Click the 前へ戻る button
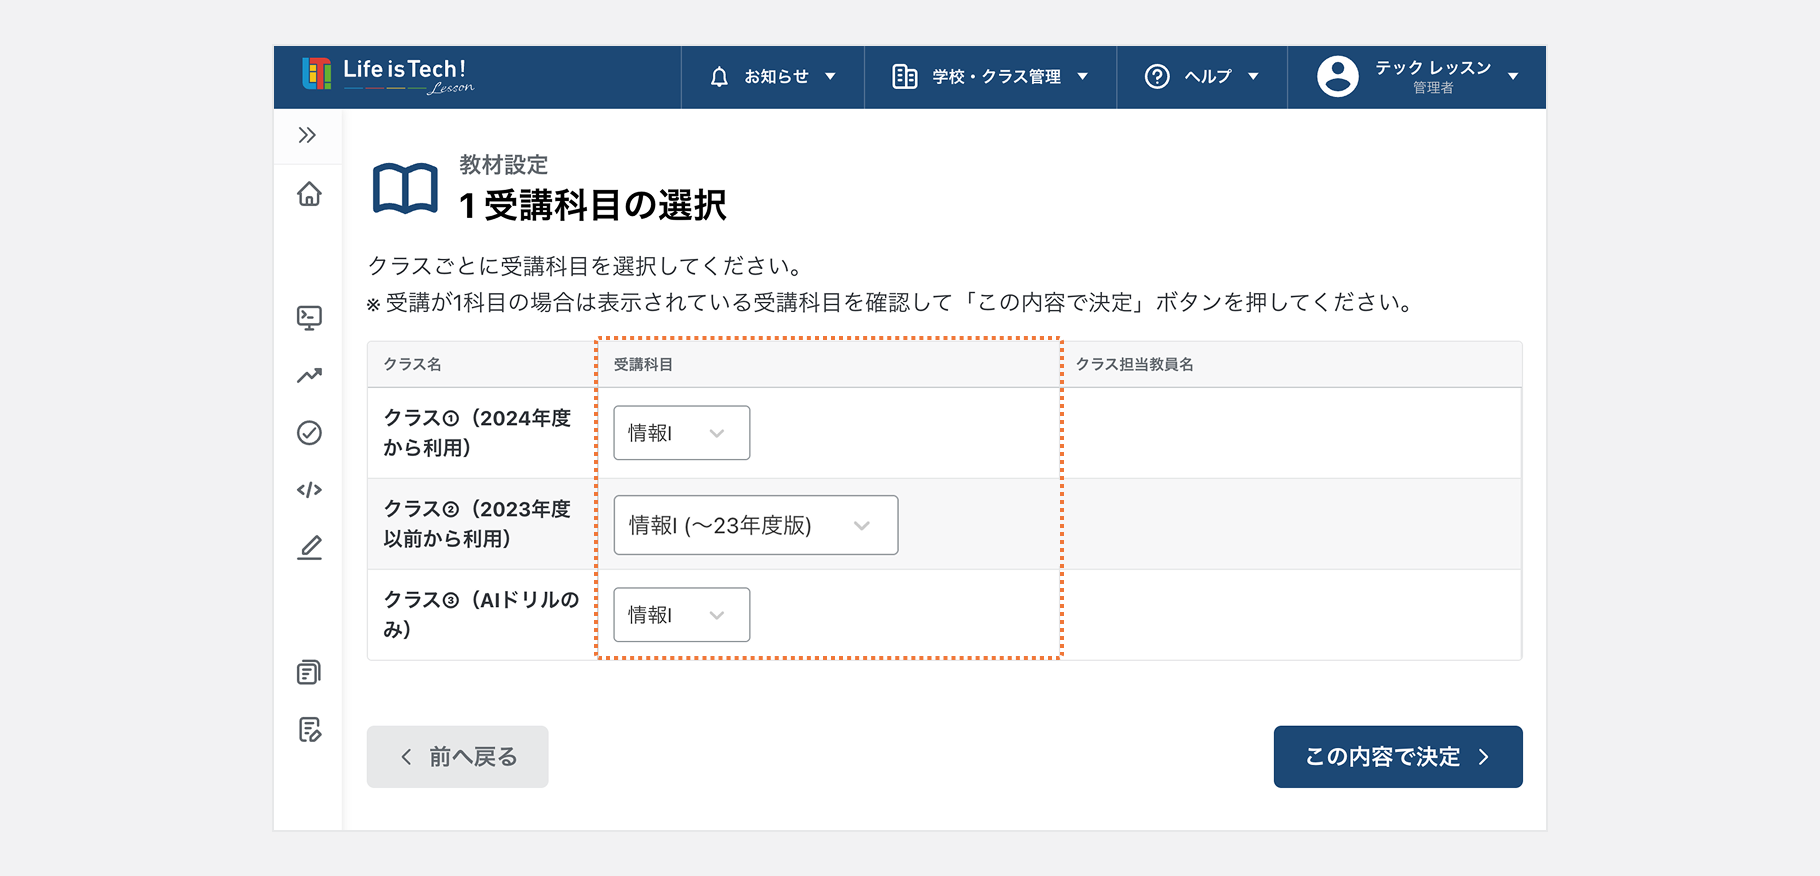 click(458, 757)
